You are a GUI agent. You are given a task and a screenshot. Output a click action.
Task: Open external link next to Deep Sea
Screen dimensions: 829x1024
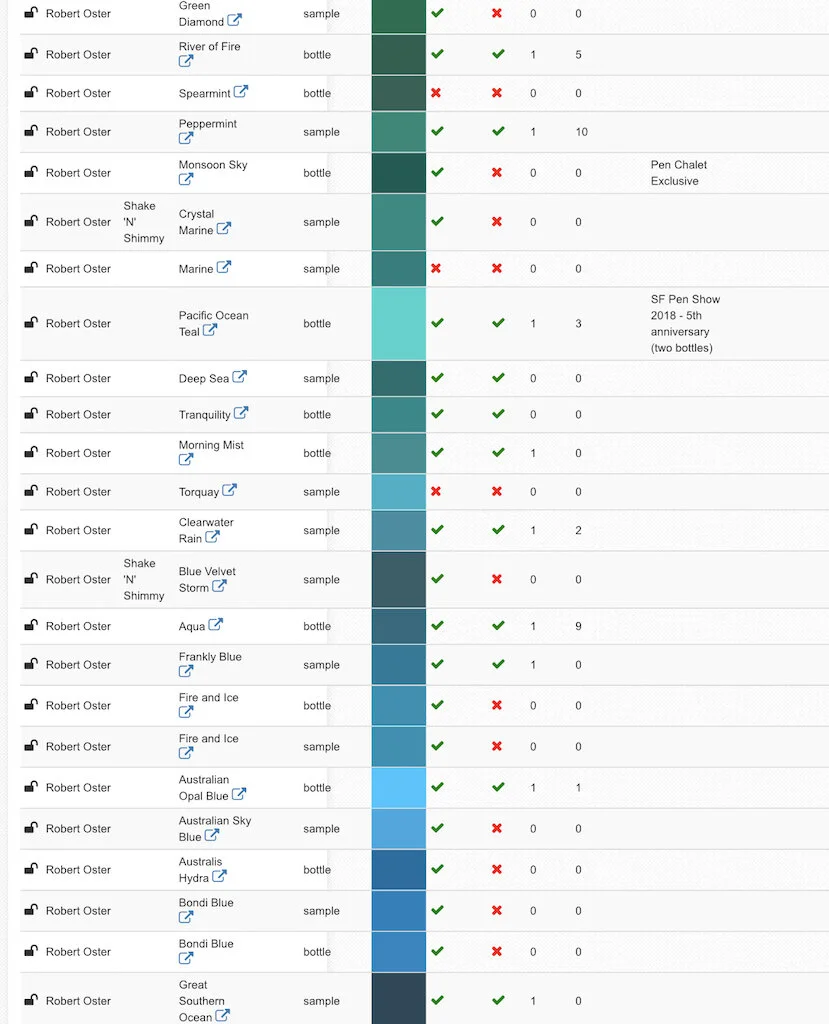pyautogui.click(x=240, y=377)
